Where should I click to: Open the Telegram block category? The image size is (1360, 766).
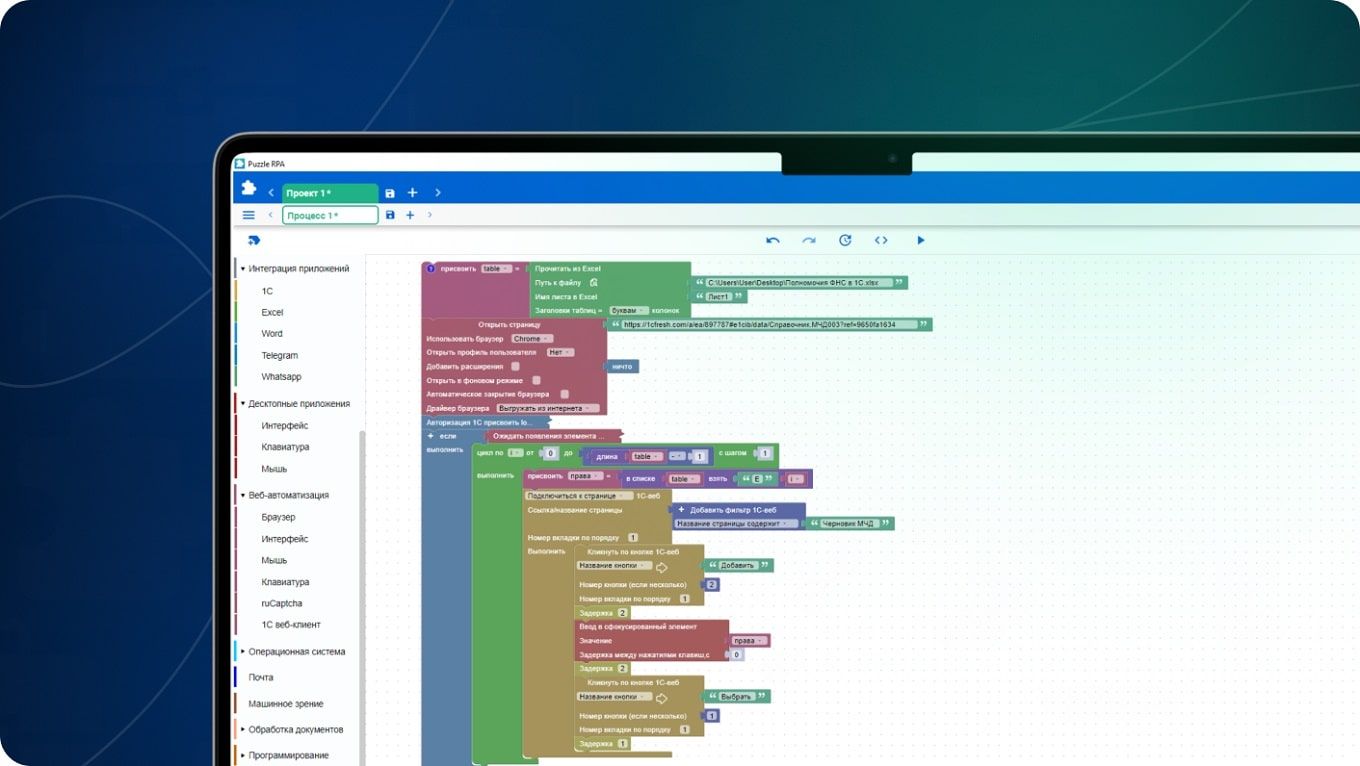coord(279,356)
